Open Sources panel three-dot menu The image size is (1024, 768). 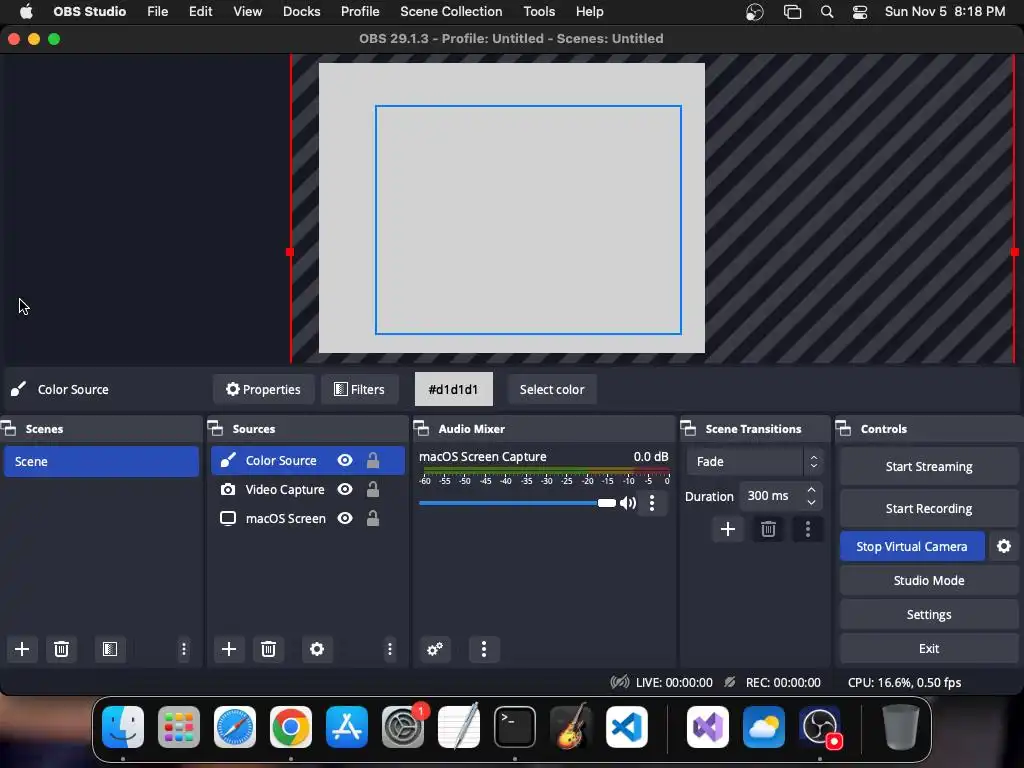point(390,649)
